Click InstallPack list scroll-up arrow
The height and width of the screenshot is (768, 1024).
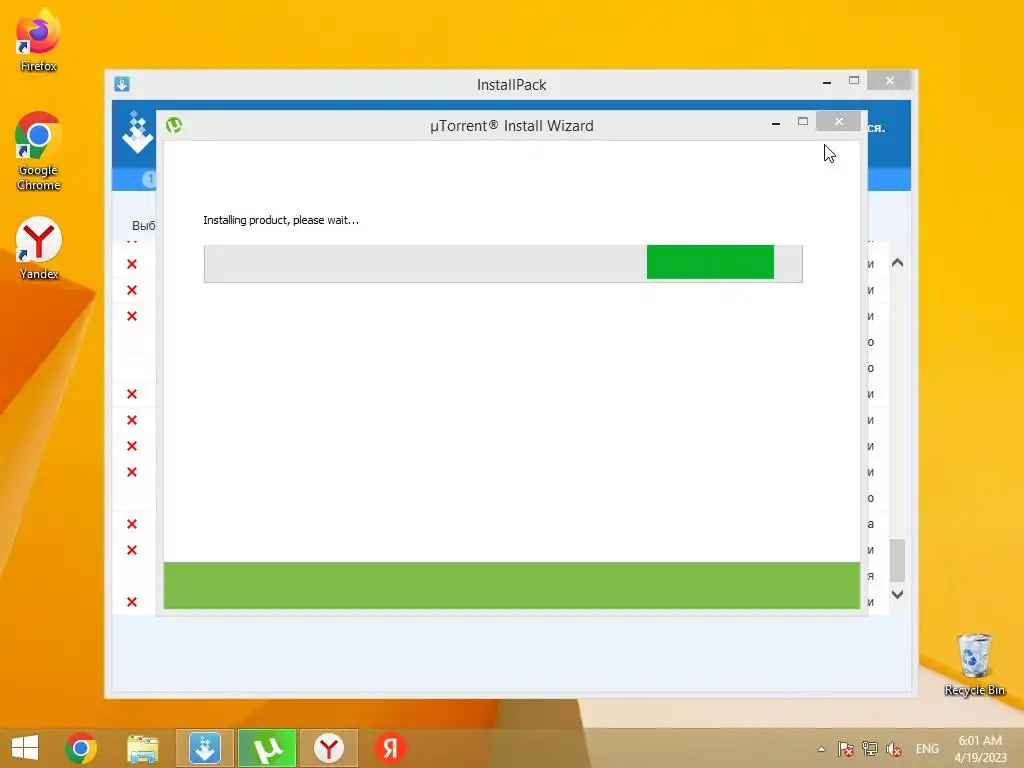[898, 263]
